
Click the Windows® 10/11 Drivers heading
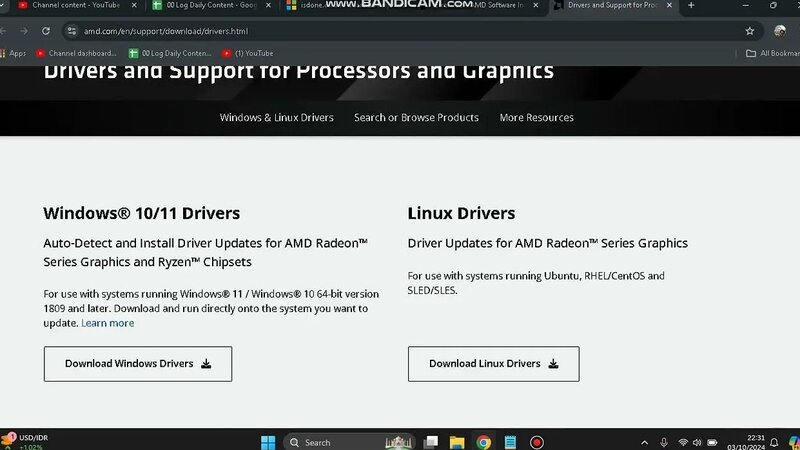(141, 213)
